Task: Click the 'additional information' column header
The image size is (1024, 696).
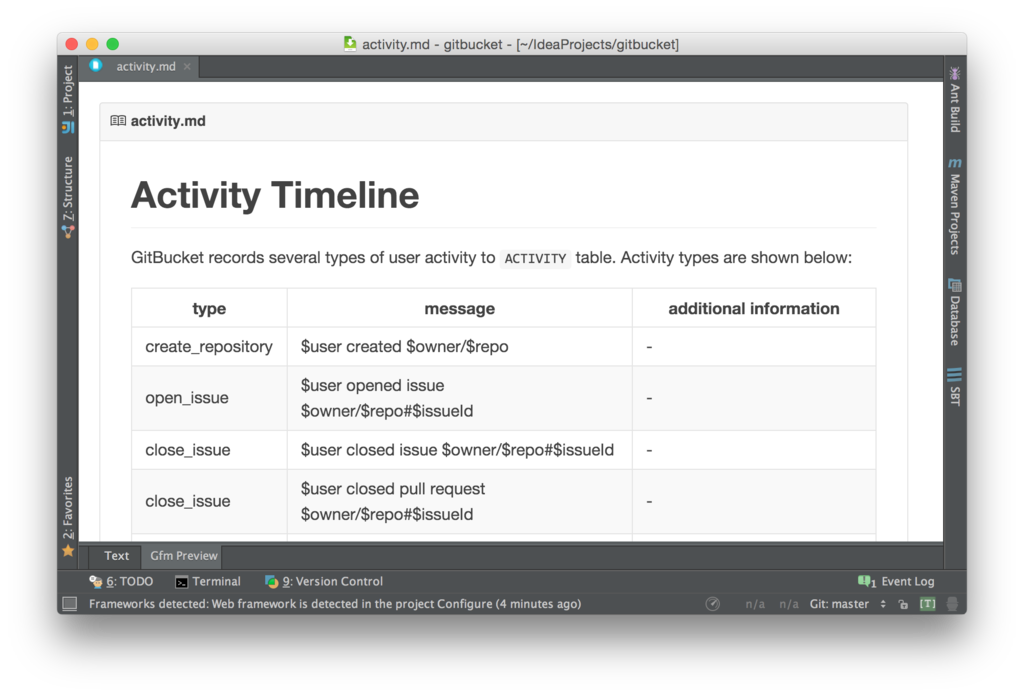Action: pos(754,308)
